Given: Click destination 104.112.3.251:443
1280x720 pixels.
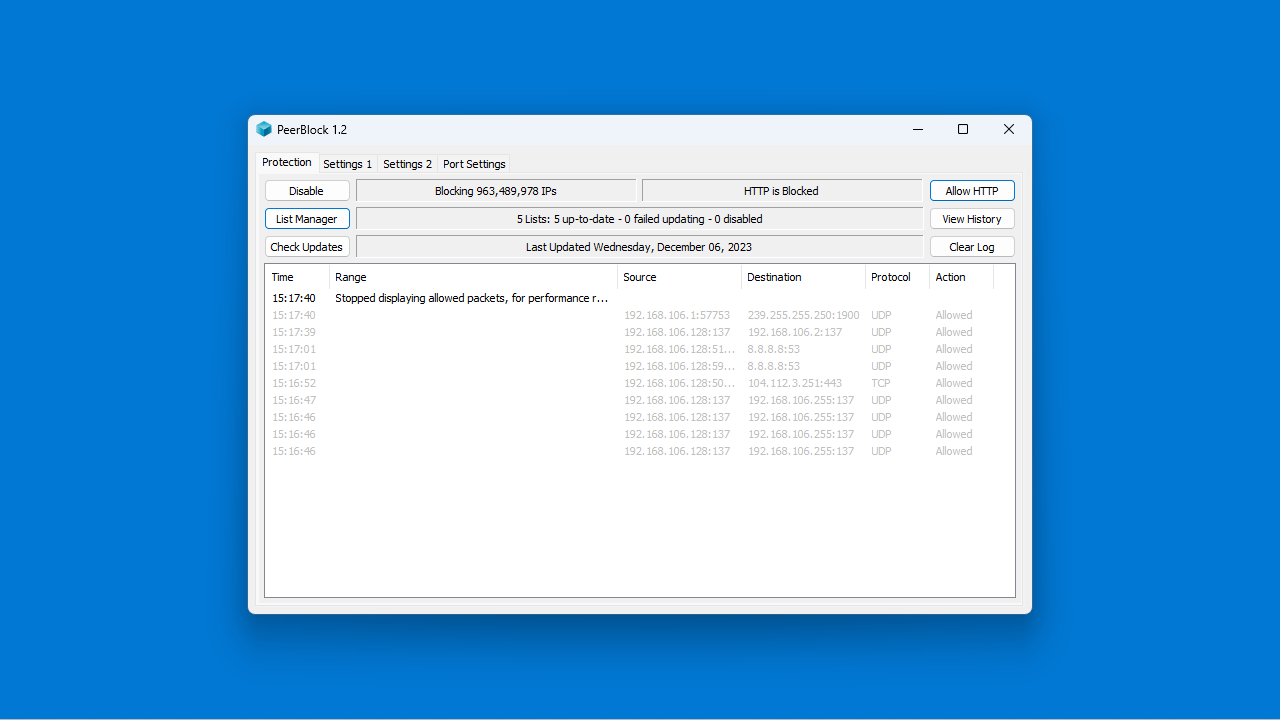Looking at the screenshot, I should click(795, 383).
